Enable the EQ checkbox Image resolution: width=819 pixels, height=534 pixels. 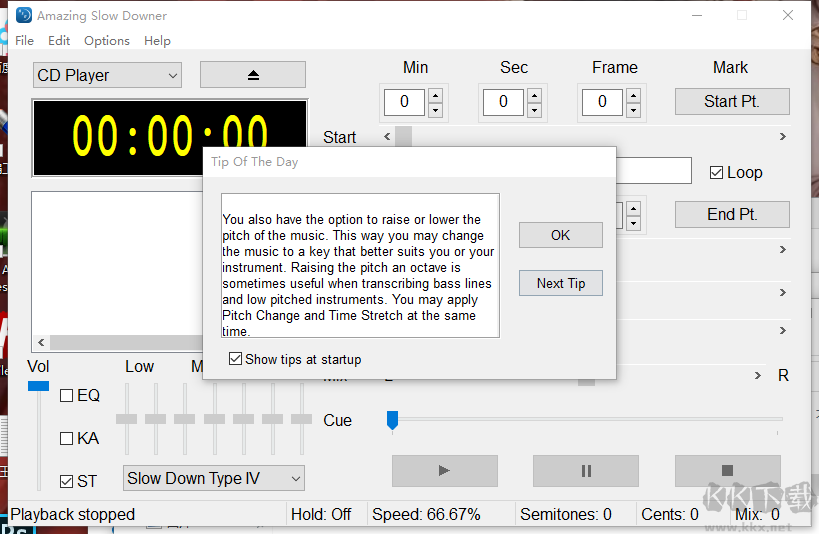coord(67,395)
